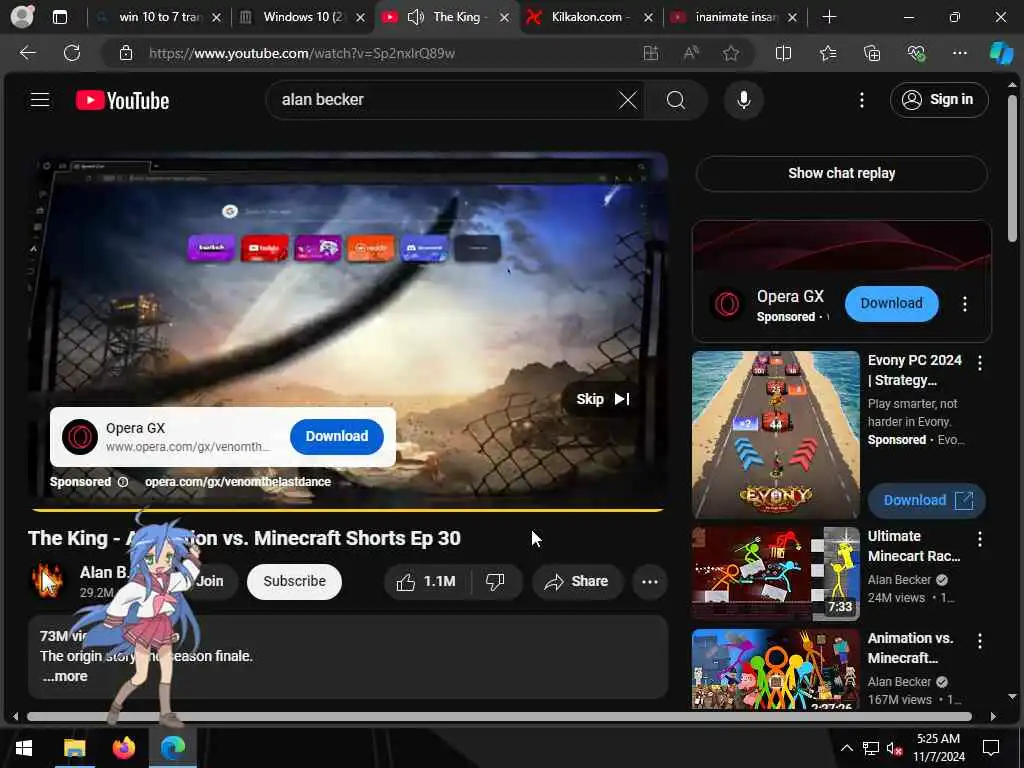The image size is (1024, 768).
Task: Select the address bar URL
Action: click(302, 54)
